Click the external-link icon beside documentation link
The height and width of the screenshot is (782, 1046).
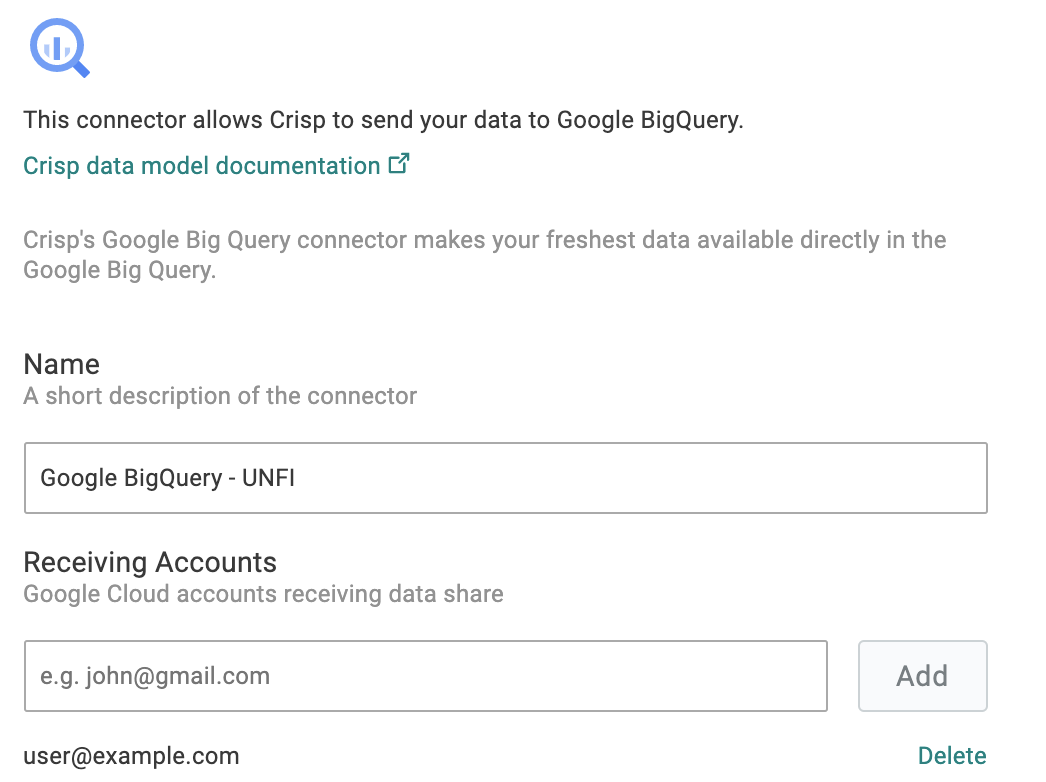399,163
